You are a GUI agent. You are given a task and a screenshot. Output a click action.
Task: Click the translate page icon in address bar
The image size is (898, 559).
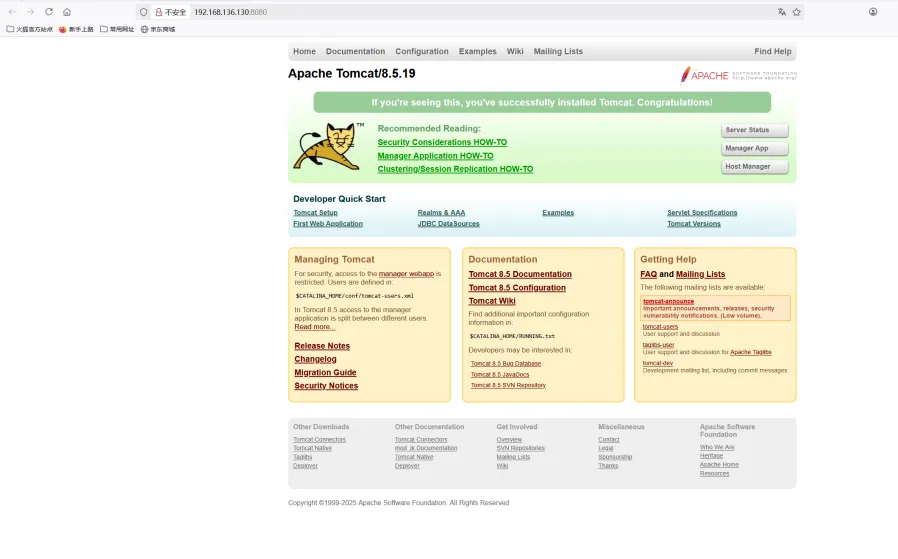[x=782, y=12]
